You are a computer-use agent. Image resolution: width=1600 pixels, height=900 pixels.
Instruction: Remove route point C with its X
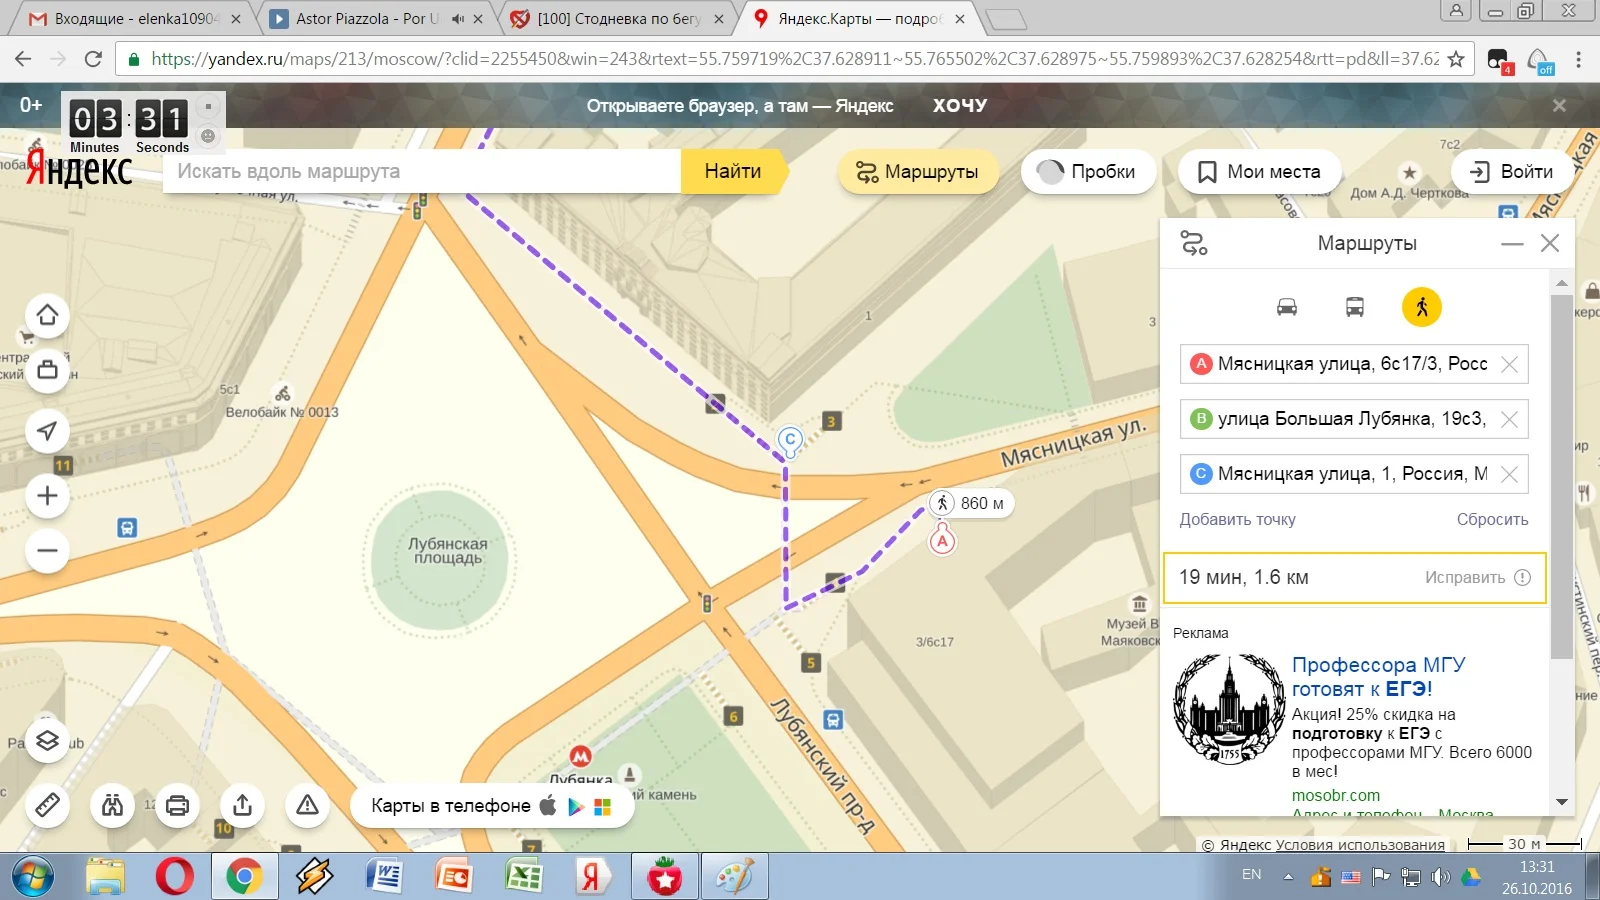tap(1510, 474)
